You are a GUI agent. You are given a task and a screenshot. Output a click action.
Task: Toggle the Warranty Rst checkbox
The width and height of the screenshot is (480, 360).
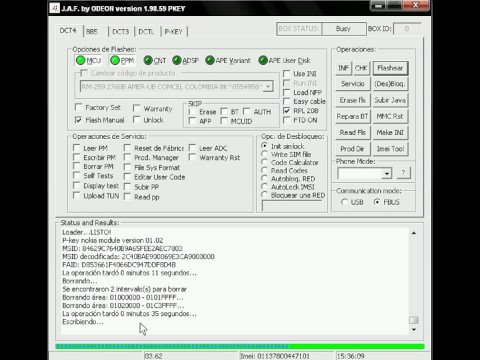click(192, 157)
